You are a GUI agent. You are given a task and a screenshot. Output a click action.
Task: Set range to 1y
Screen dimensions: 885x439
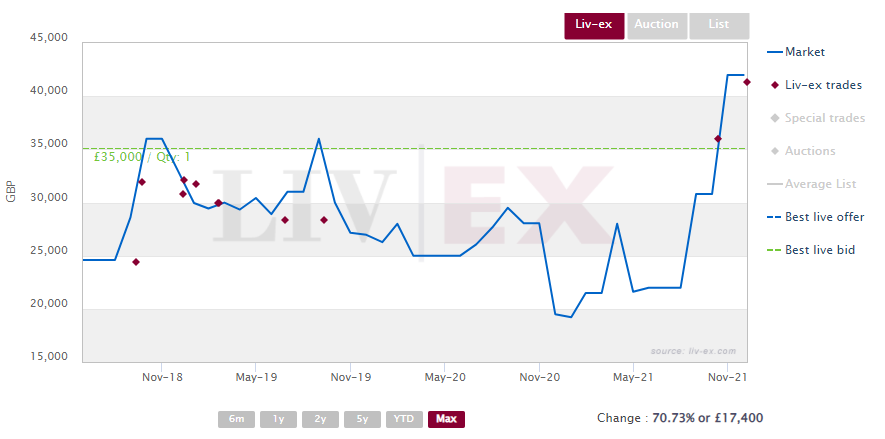(x=278, y=419)
